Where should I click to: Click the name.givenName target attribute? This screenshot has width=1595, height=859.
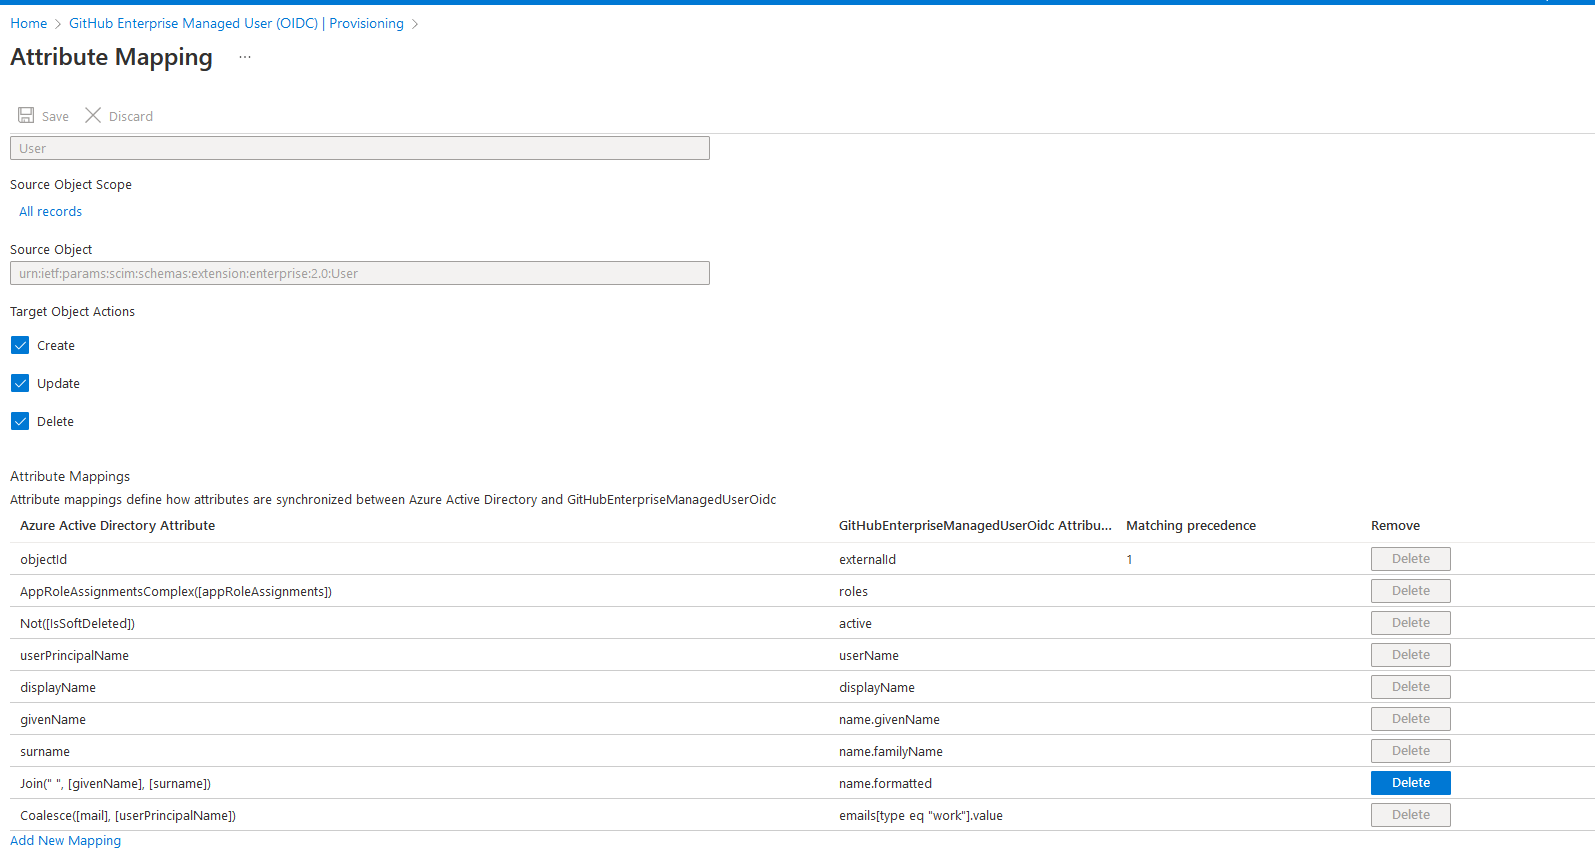click(x=889, y=719)
